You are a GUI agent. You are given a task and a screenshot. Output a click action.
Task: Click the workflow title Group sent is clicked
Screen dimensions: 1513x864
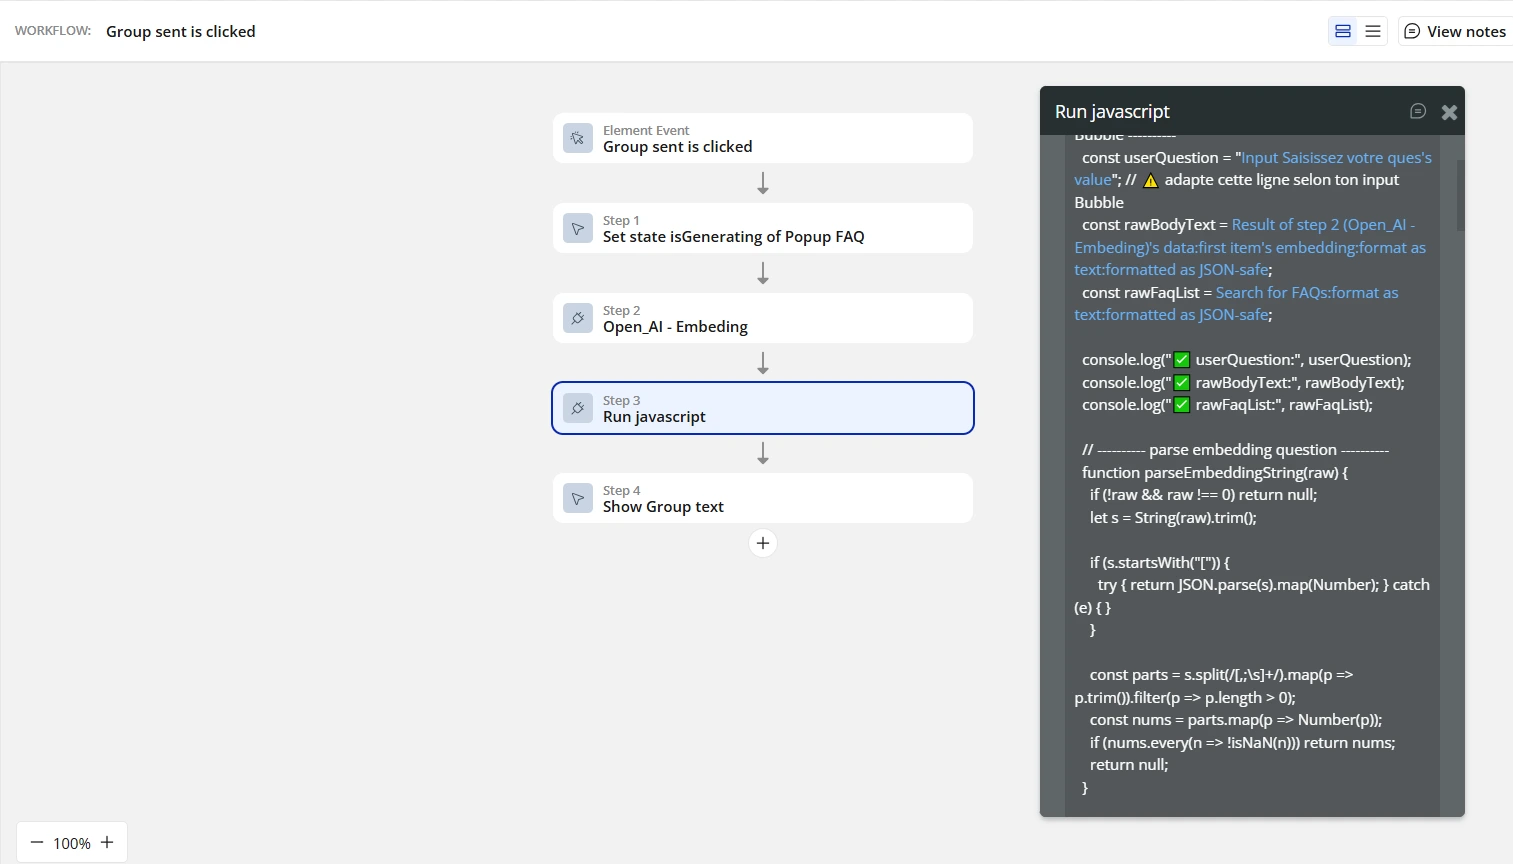181,31
